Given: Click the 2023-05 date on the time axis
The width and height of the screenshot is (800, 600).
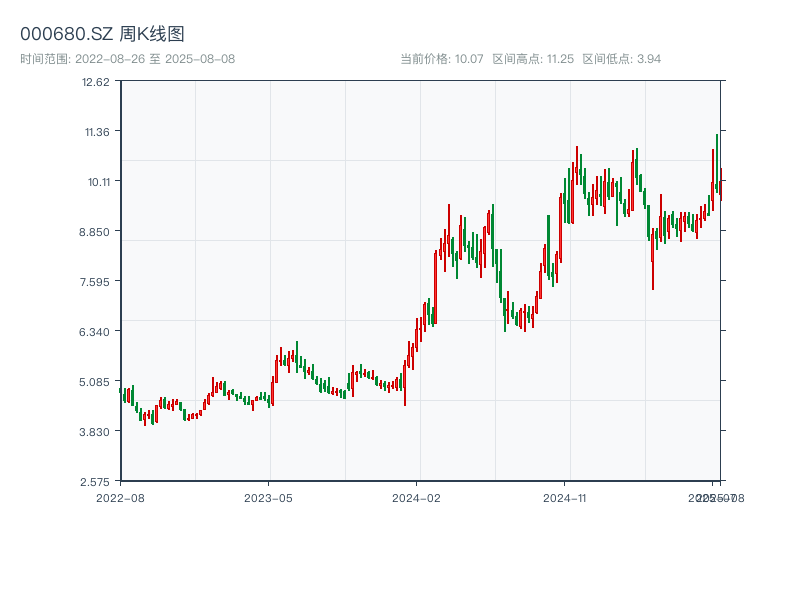Looking at the screenshot, I should click(268, 497).
